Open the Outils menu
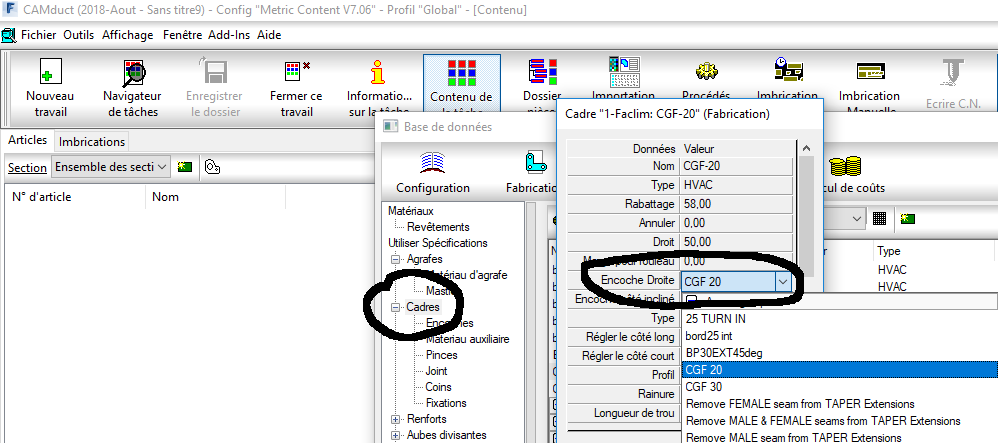Image resolution: width=998 pixels, height=443 pixels. tap(78, 35)
